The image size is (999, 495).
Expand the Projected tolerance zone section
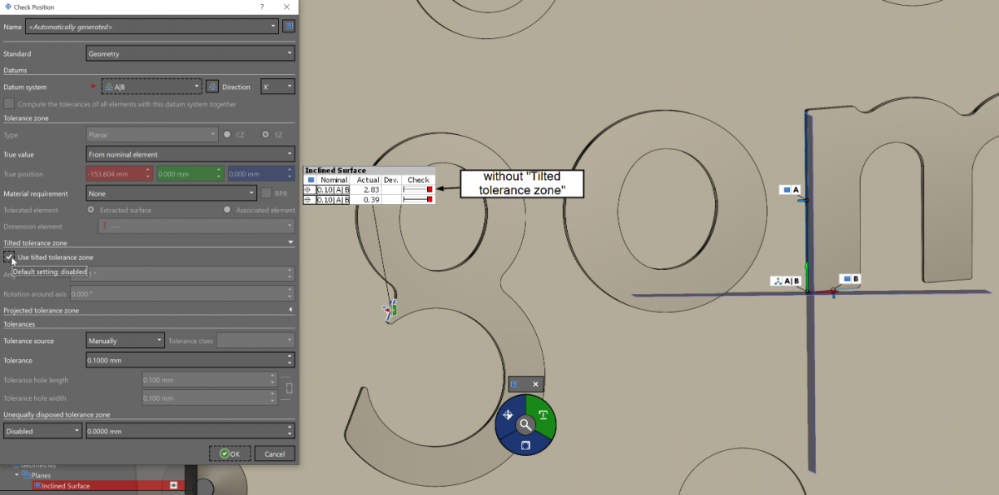tap(290, 310)
